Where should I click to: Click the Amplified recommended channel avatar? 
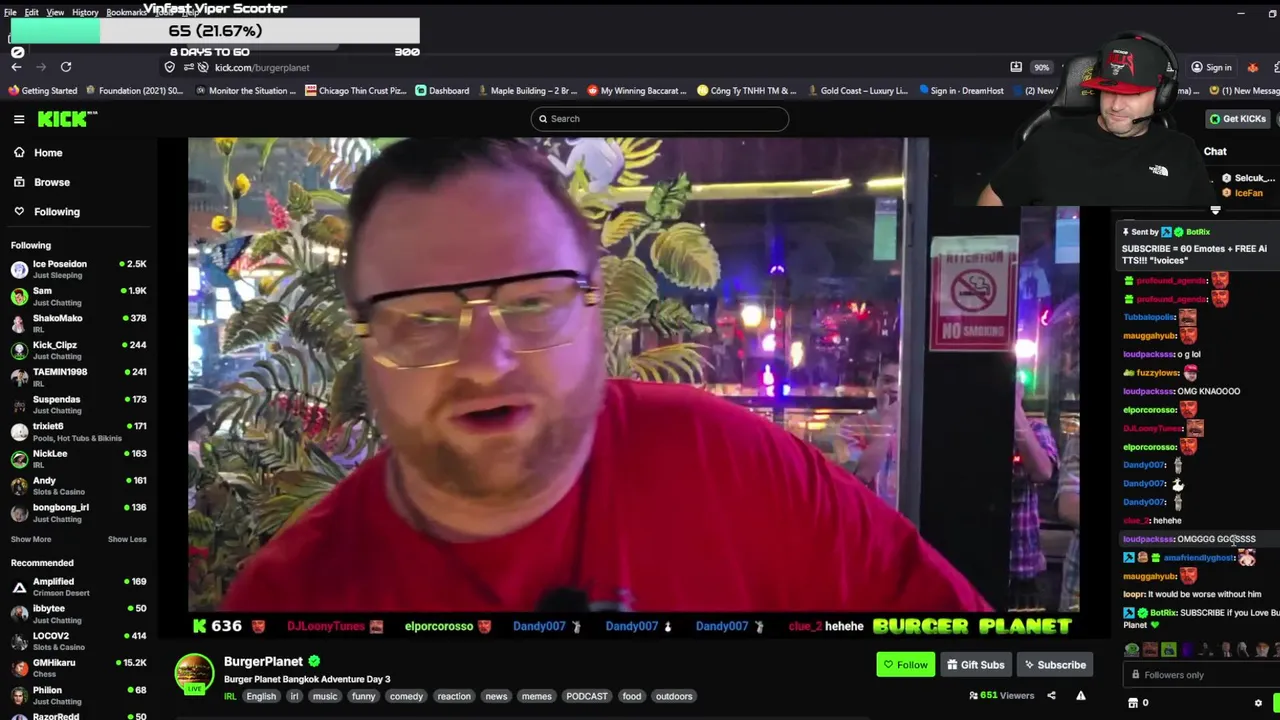point(19,586)
